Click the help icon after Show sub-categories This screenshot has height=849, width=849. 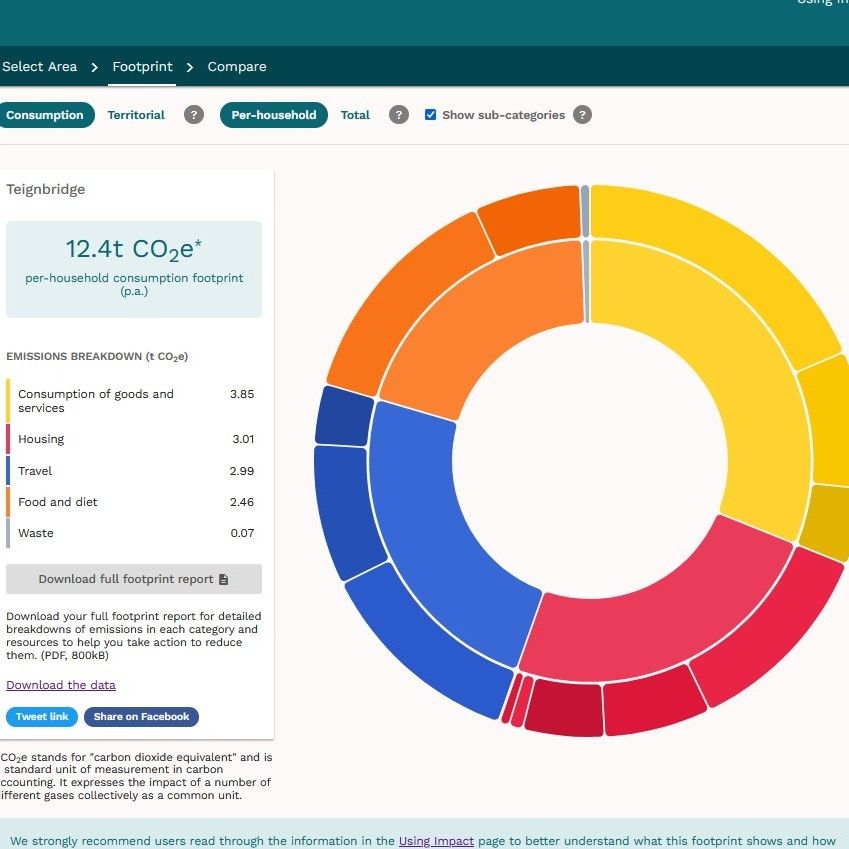point(583,115)
